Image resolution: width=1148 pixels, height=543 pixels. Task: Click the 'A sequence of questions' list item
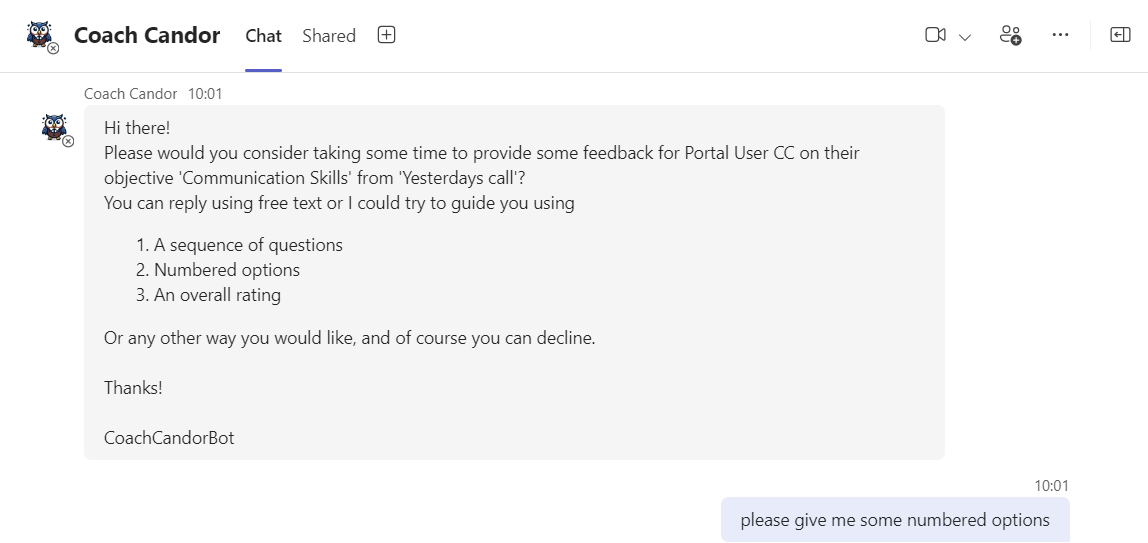(x=239, y=245)
